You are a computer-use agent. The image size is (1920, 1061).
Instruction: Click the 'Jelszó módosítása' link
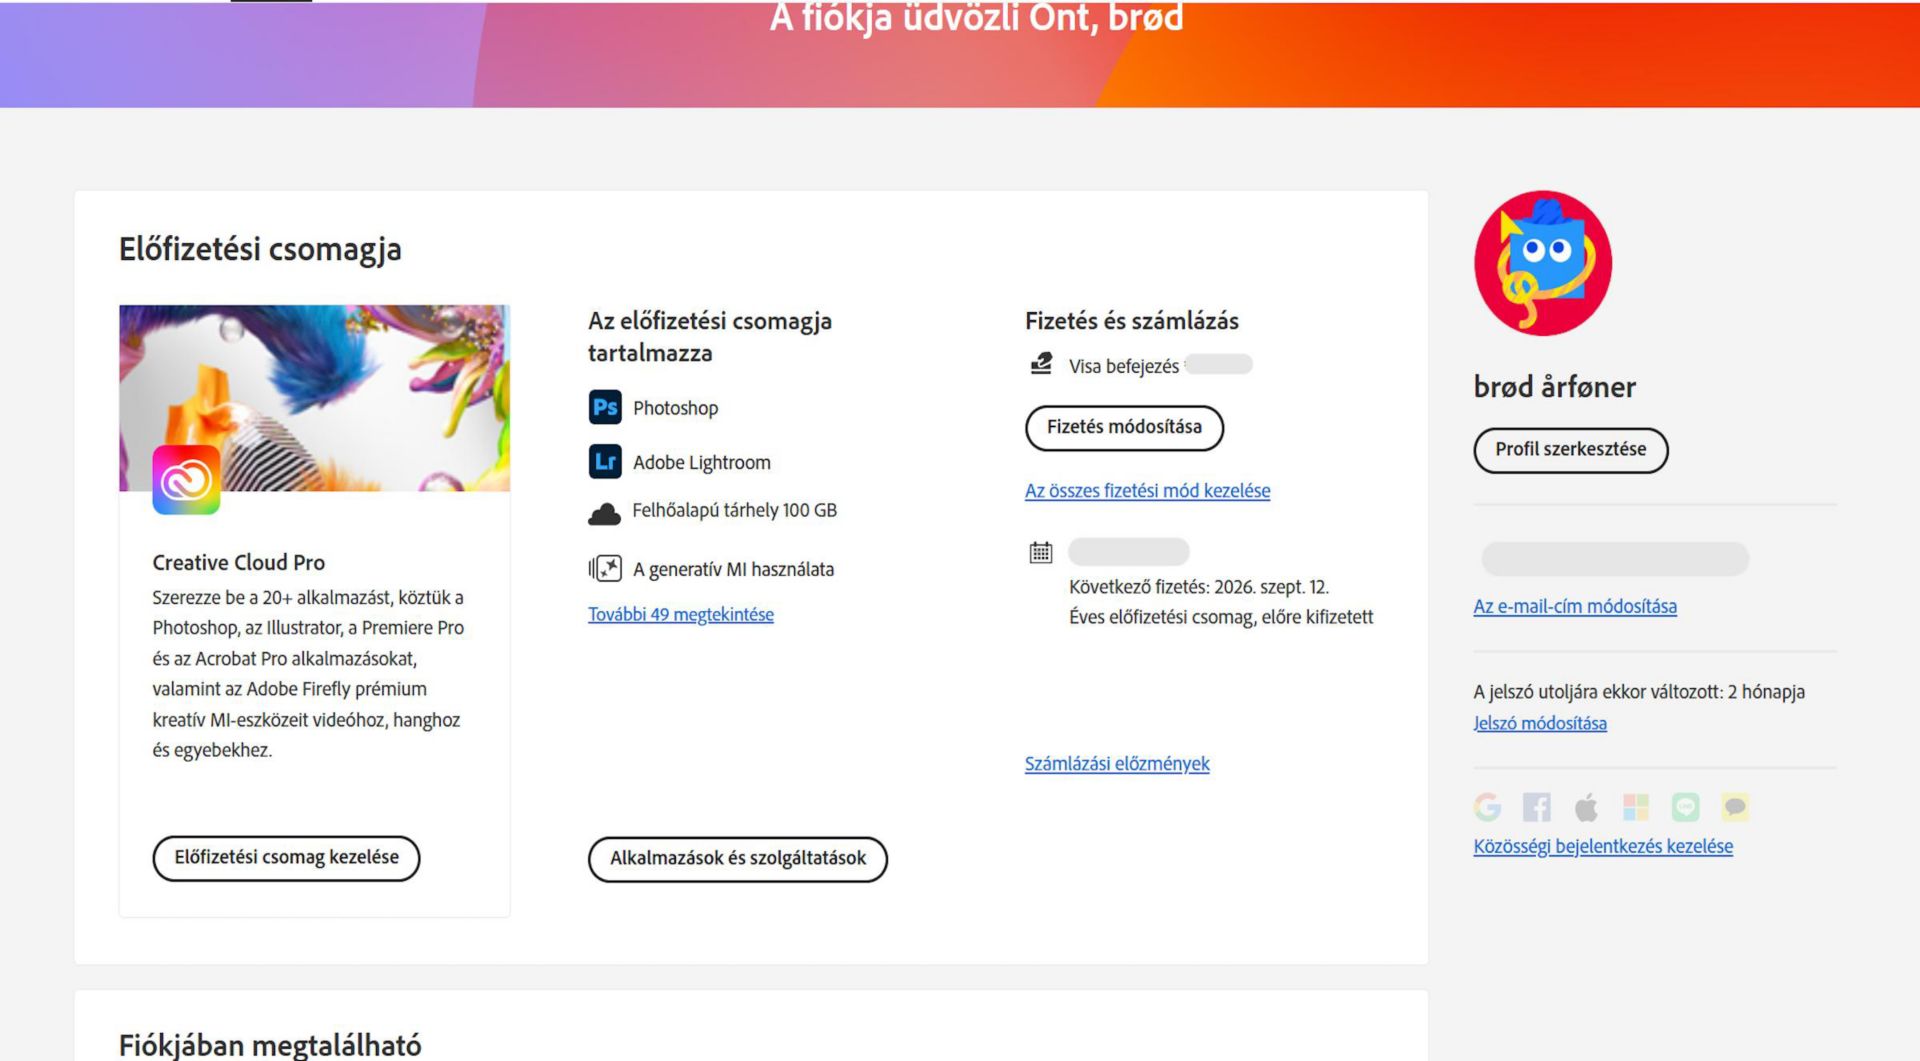click(x=1540, y=723)
